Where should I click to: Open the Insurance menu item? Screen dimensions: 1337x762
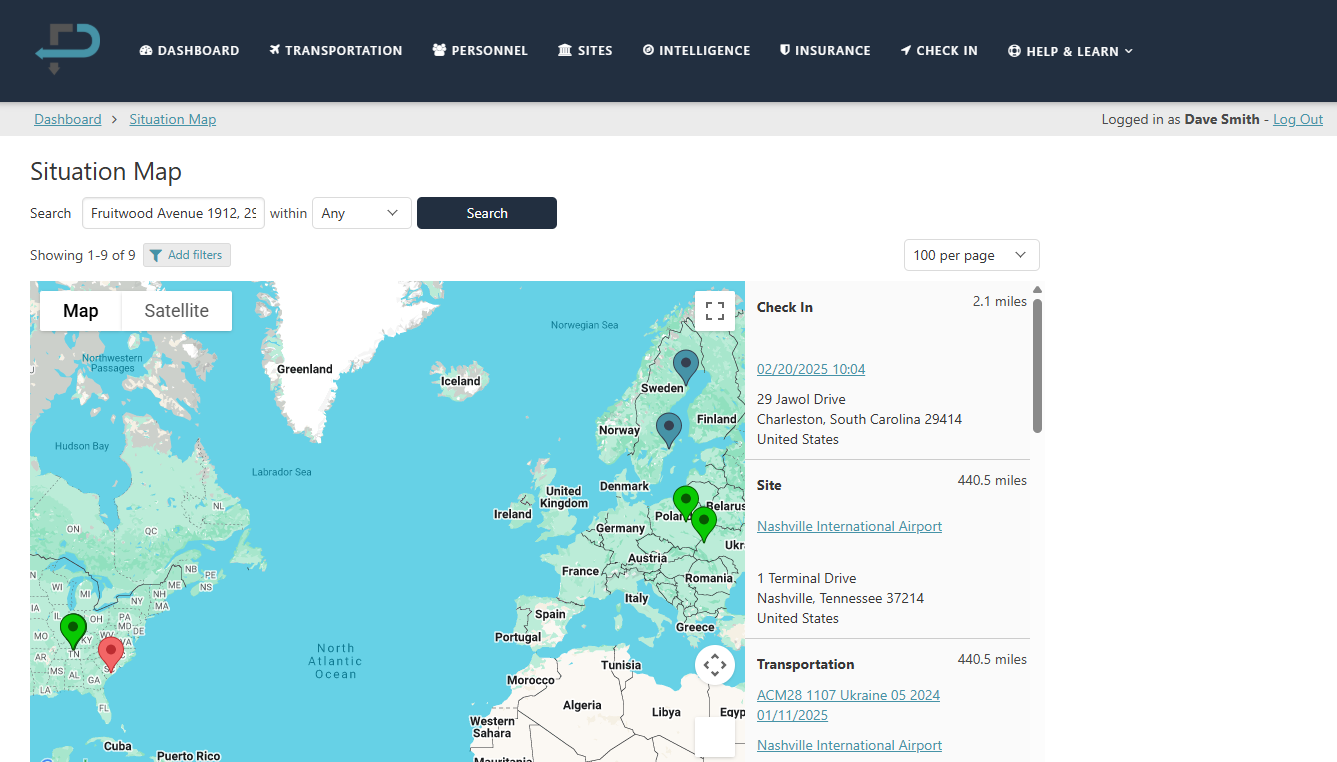[x=825, y=50]
